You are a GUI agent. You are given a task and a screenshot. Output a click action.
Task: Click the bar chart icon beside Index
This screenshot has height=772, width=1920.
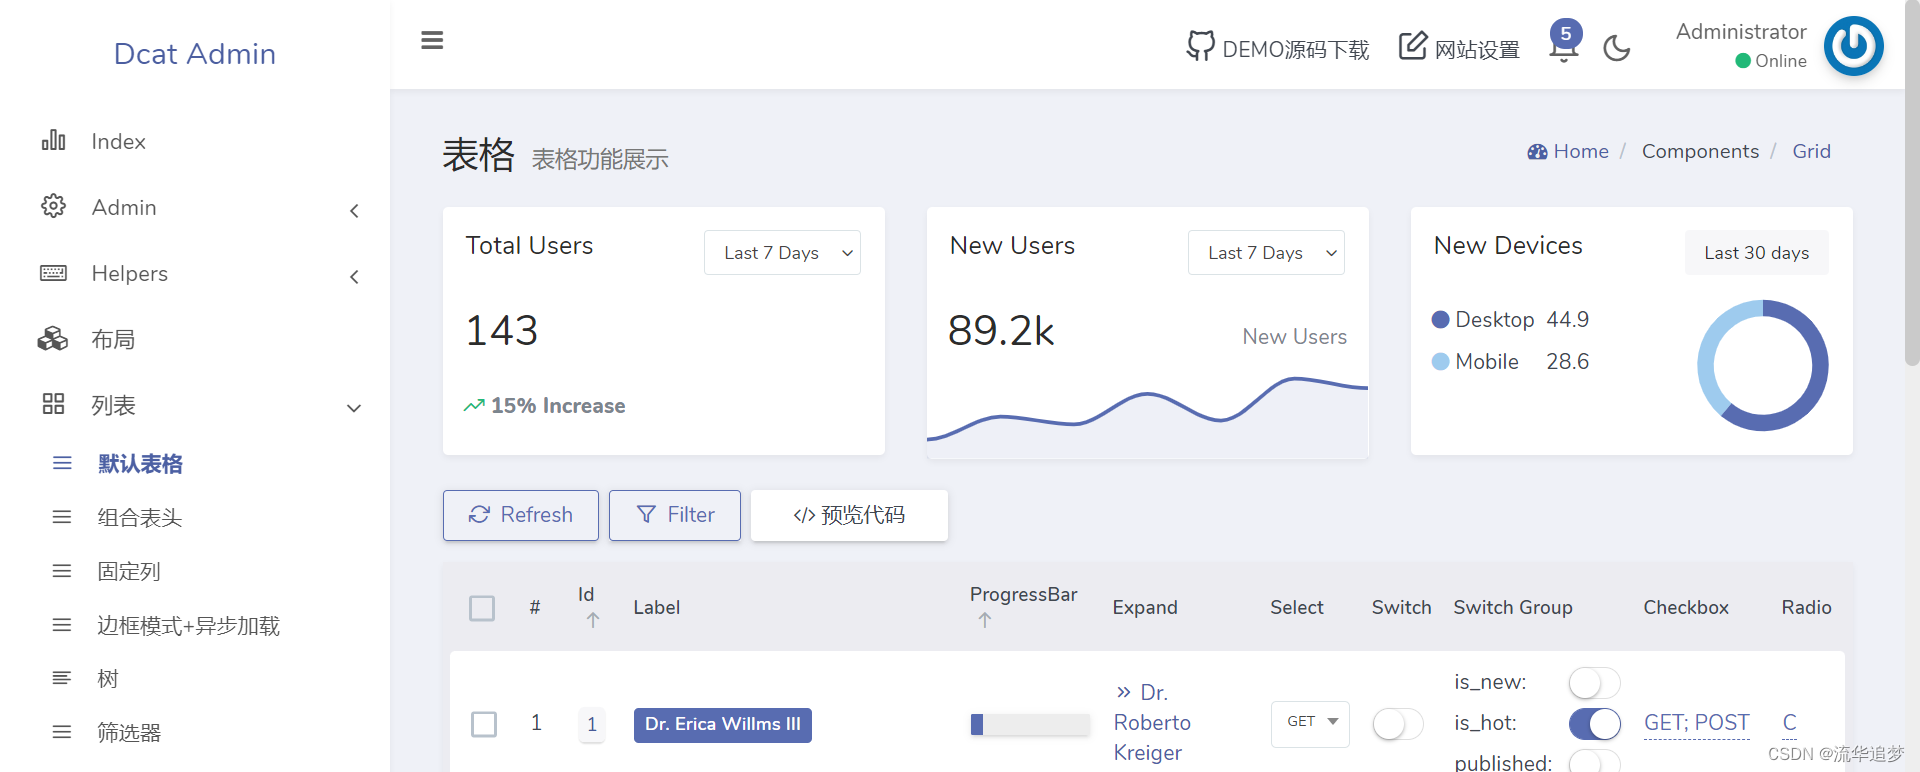coord(53,140)
